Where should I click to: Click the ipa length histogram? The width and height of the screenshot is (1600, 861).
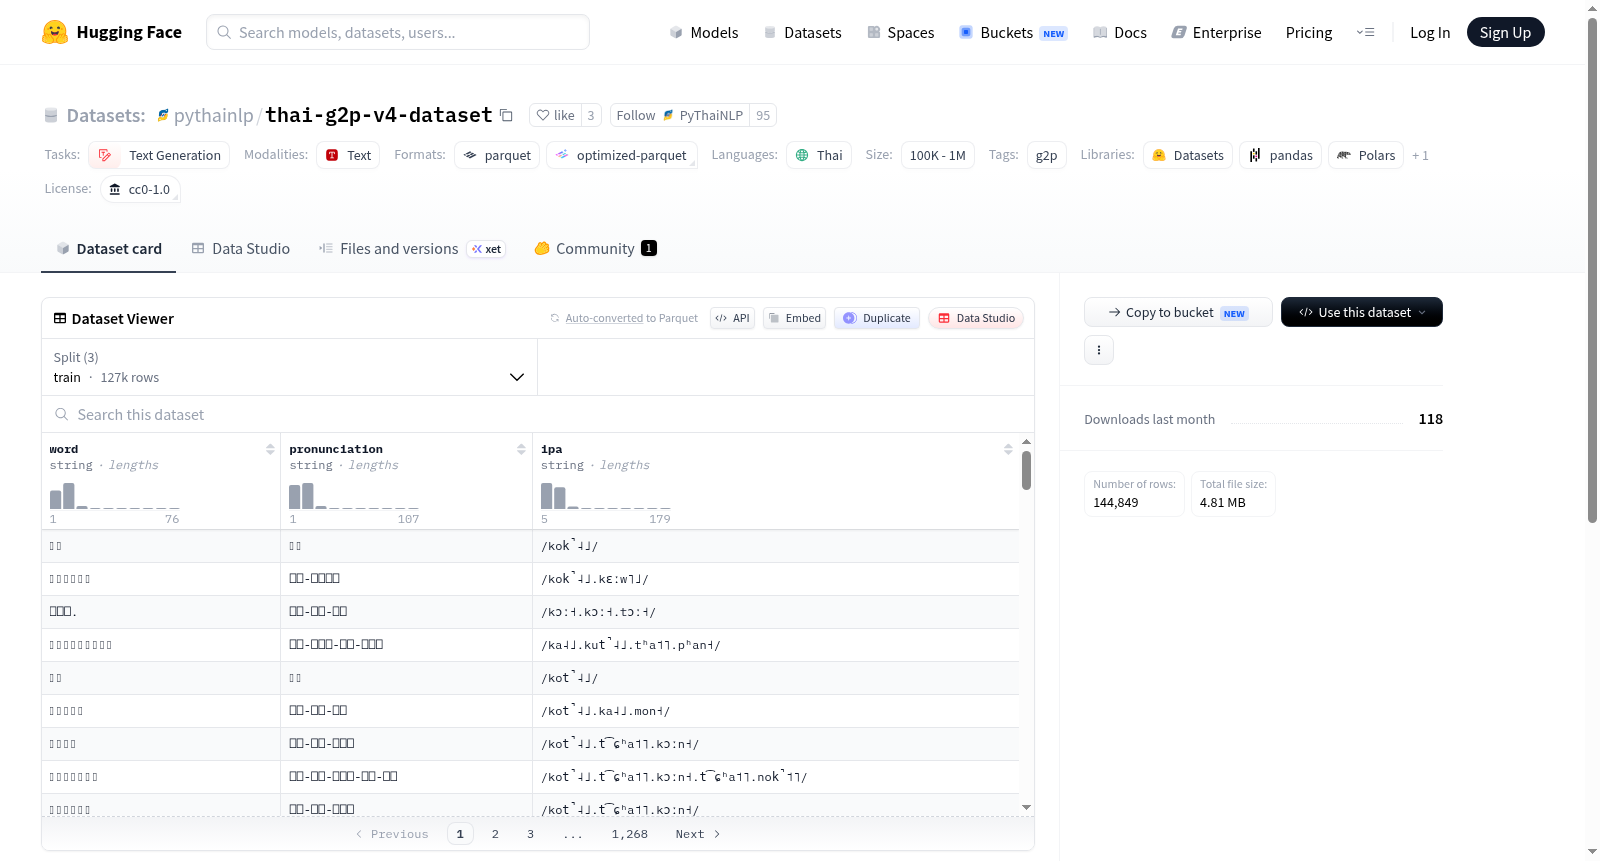606,496
